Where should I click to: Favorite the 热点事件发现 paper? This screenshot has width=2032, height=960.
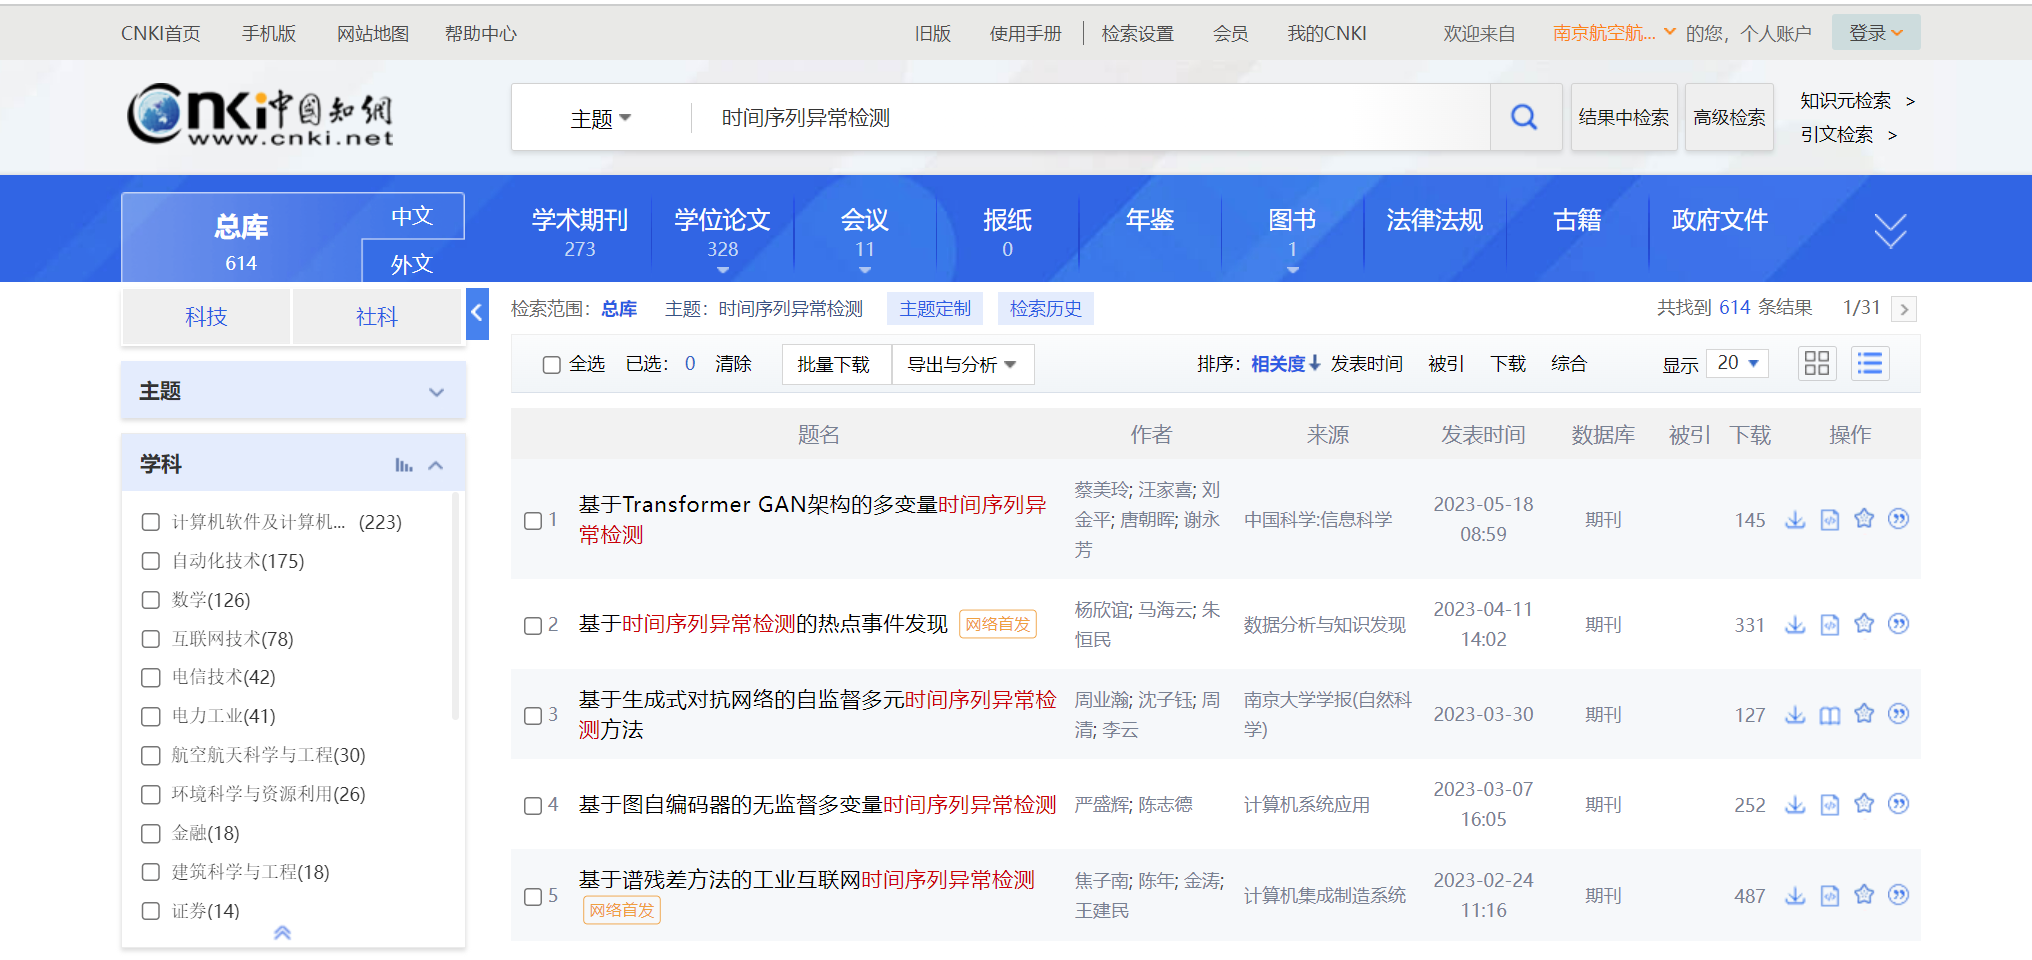(1864, 623)
